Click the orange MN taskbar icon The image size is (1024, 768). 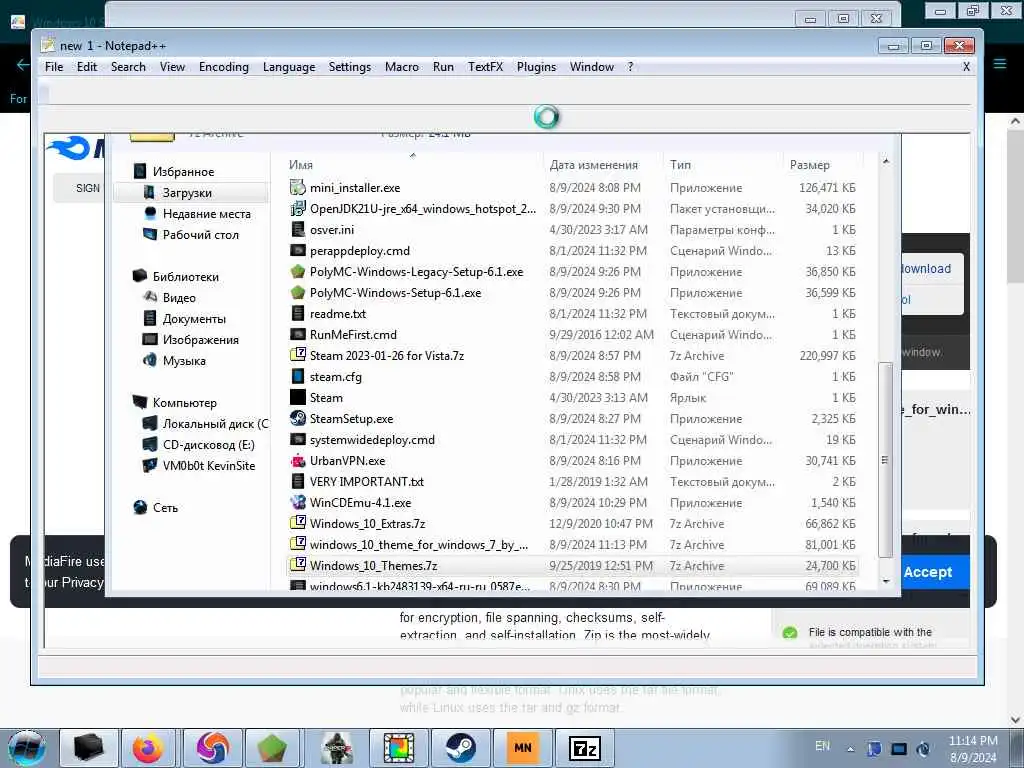(x=523, y=748)
